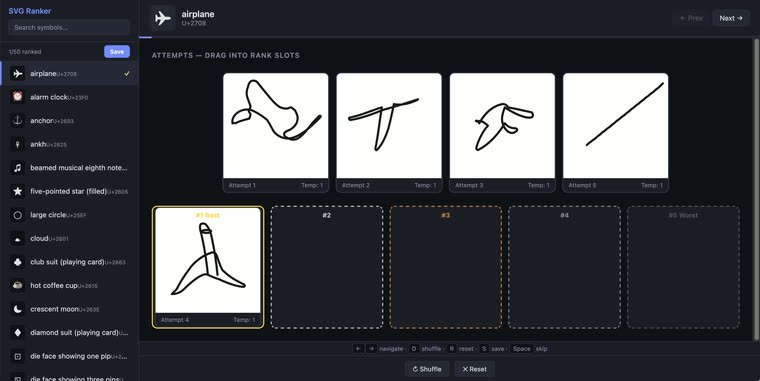Click the alarm clock icon
This screenshot has height=381, width=760.
pos(17,97)
